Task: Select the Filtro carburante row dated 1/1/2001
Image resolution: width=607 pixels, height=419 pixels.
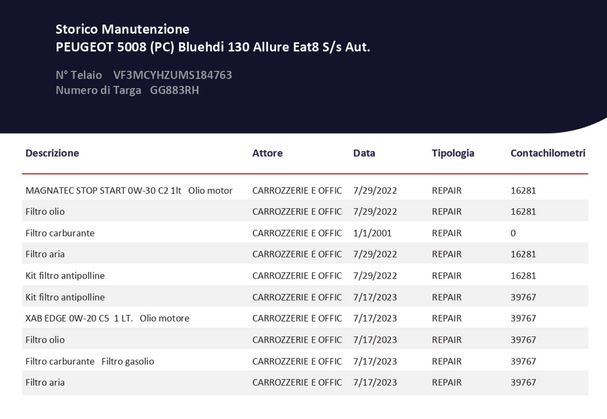Action: click(x=305, y=233)
